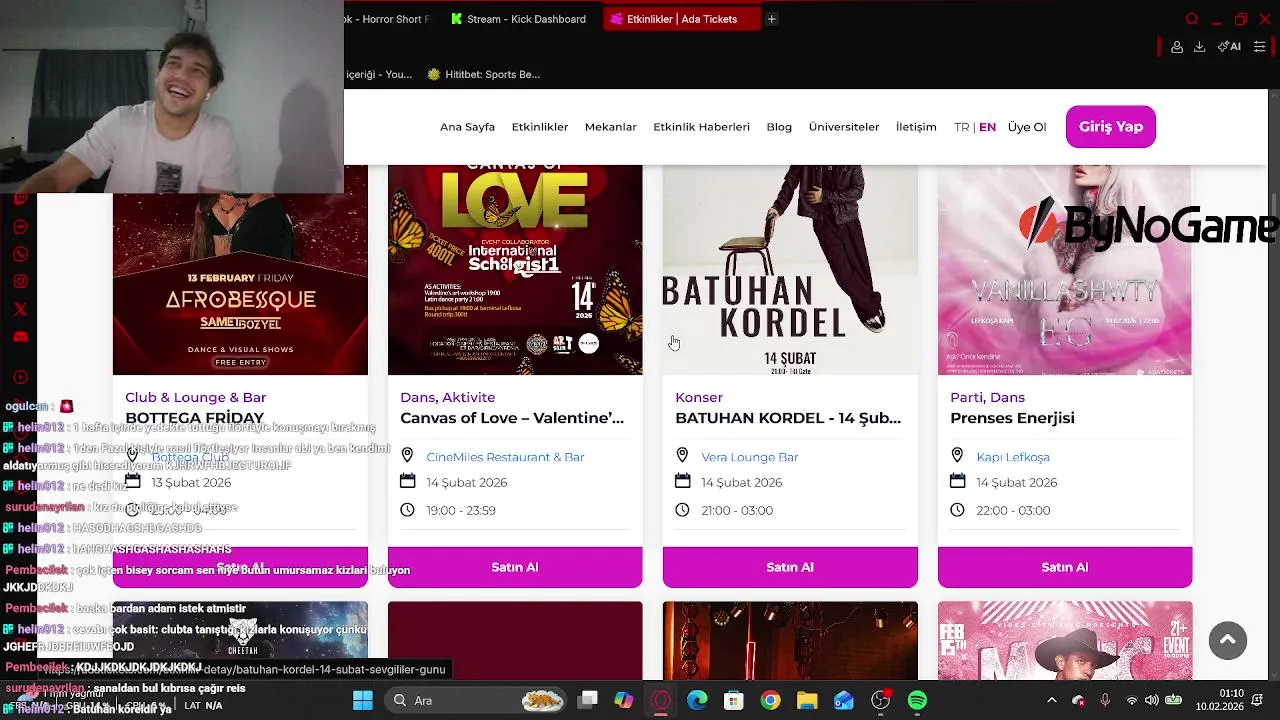Click the Giriş Yap button
The width and height of the screenshot is (1280, 720).
pos(1111,127)
